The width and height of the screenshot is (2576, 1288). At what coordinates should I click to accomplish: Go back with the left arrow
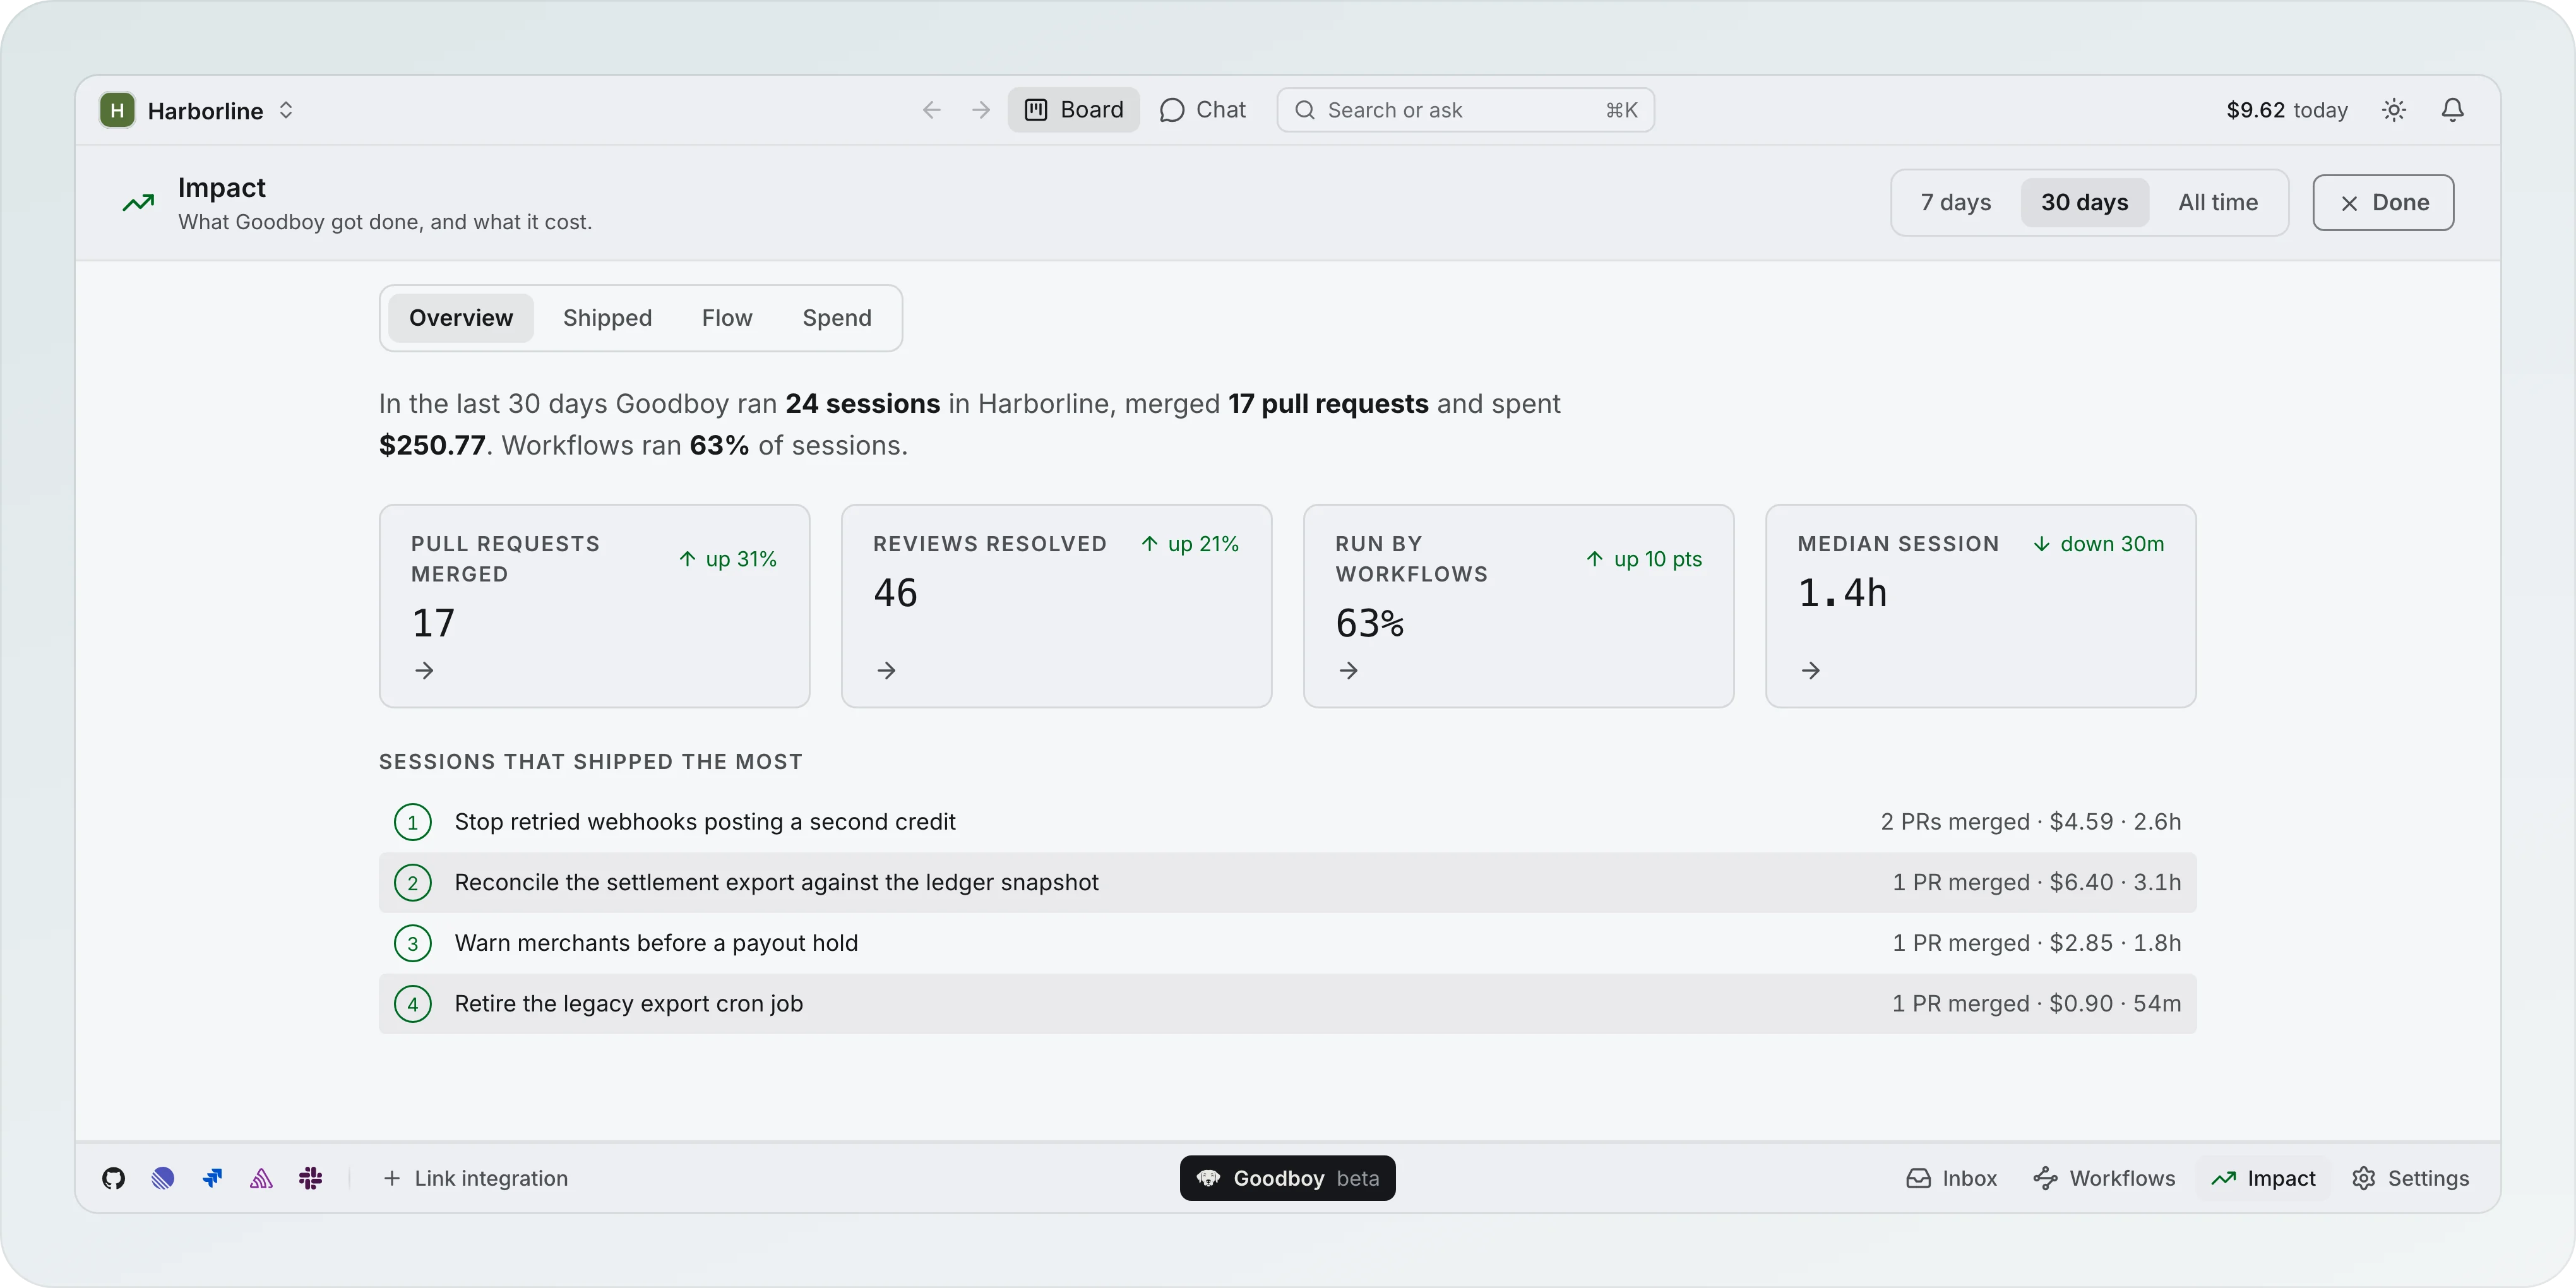932,110
